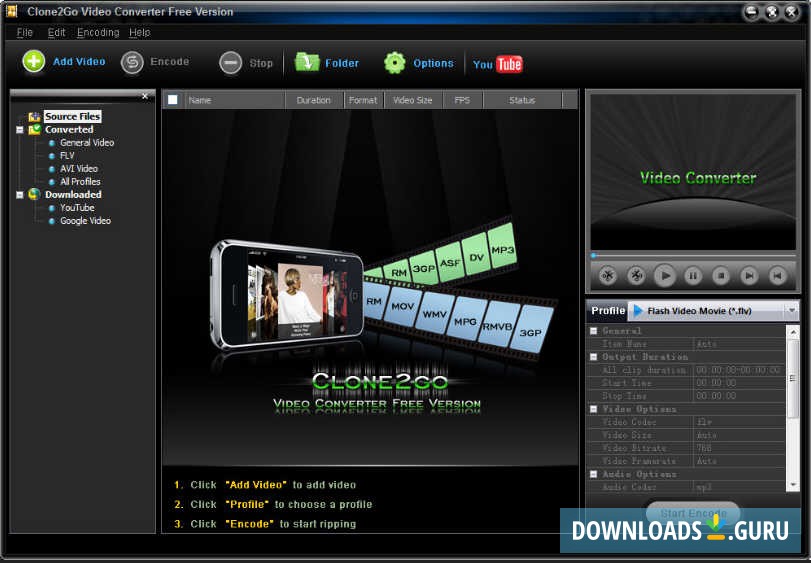Image resolution: width=811 pixels, height=563 pixels.
Task: Collapse the Converted tree node
Action: click(x=20, y=130)
